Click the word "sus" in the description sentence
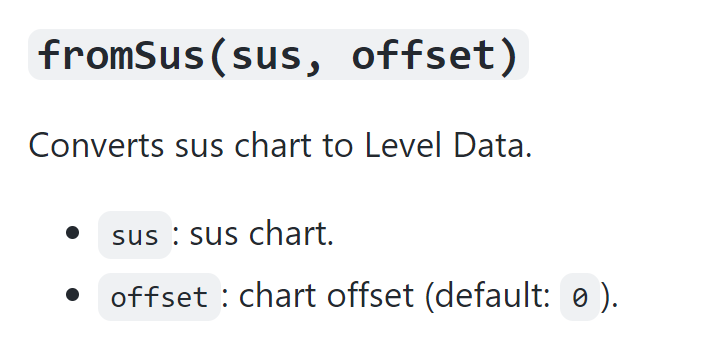714x364 pixels. point(199,148)
